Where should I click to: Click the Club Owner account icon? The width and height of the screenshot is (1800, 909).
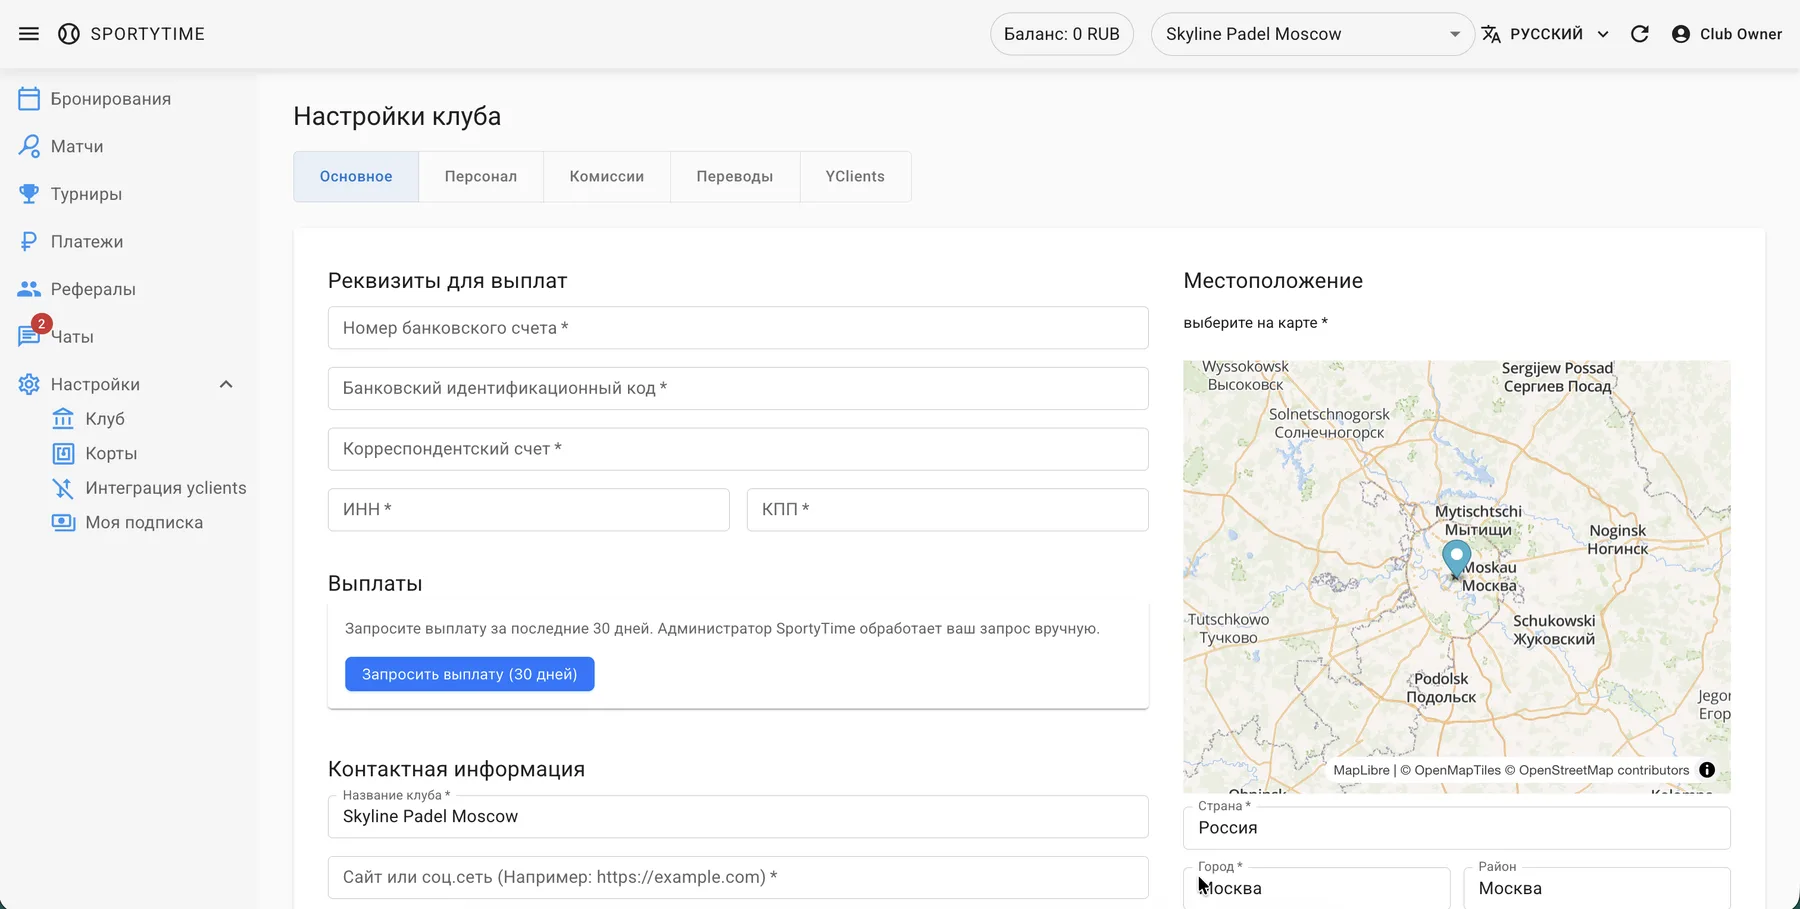point(1681,34)
